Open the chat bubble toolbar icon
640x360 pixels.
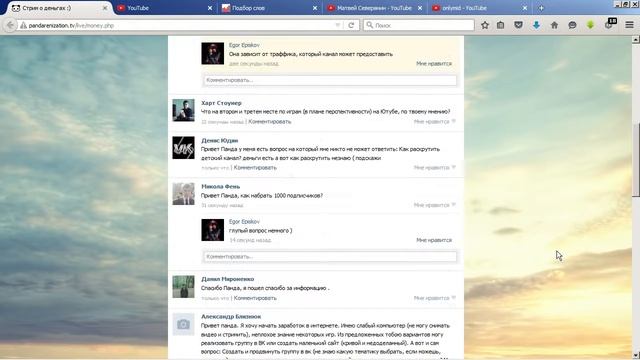(x=572, y=25)
